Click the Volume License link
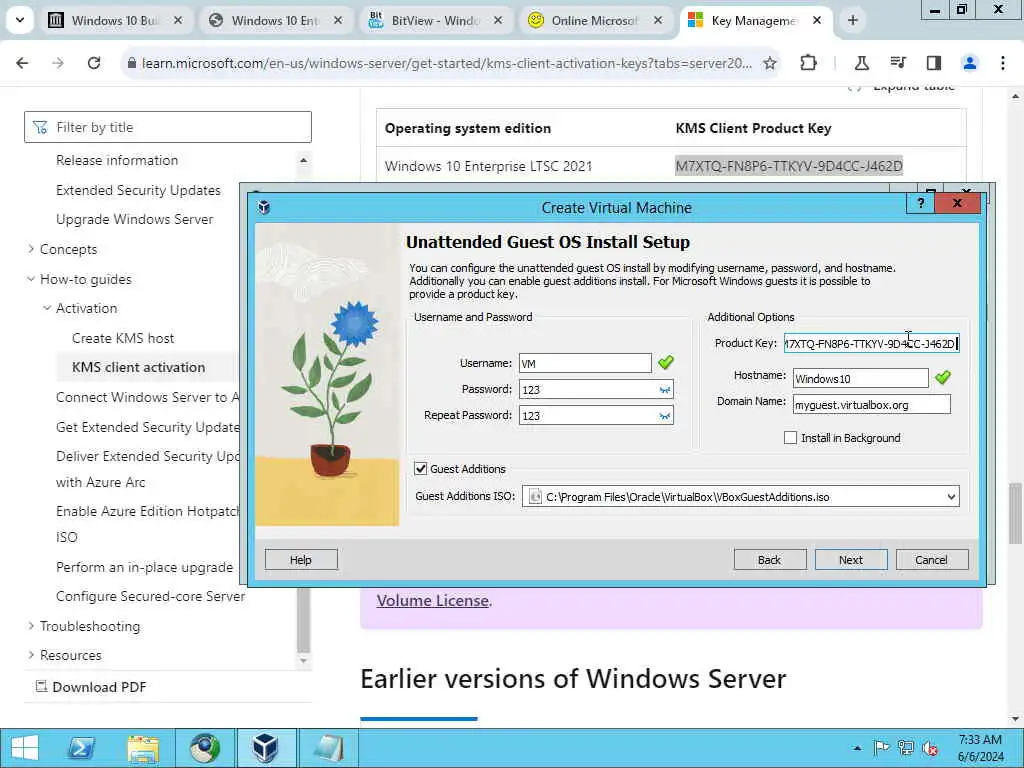The image size is (1024, 768). click(x=432, y=600)
